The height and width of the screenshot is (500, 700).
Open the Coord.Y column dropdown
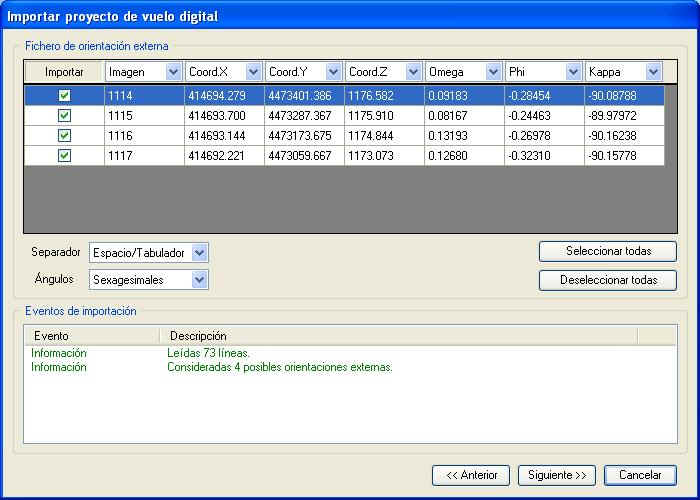pos(333,72)
